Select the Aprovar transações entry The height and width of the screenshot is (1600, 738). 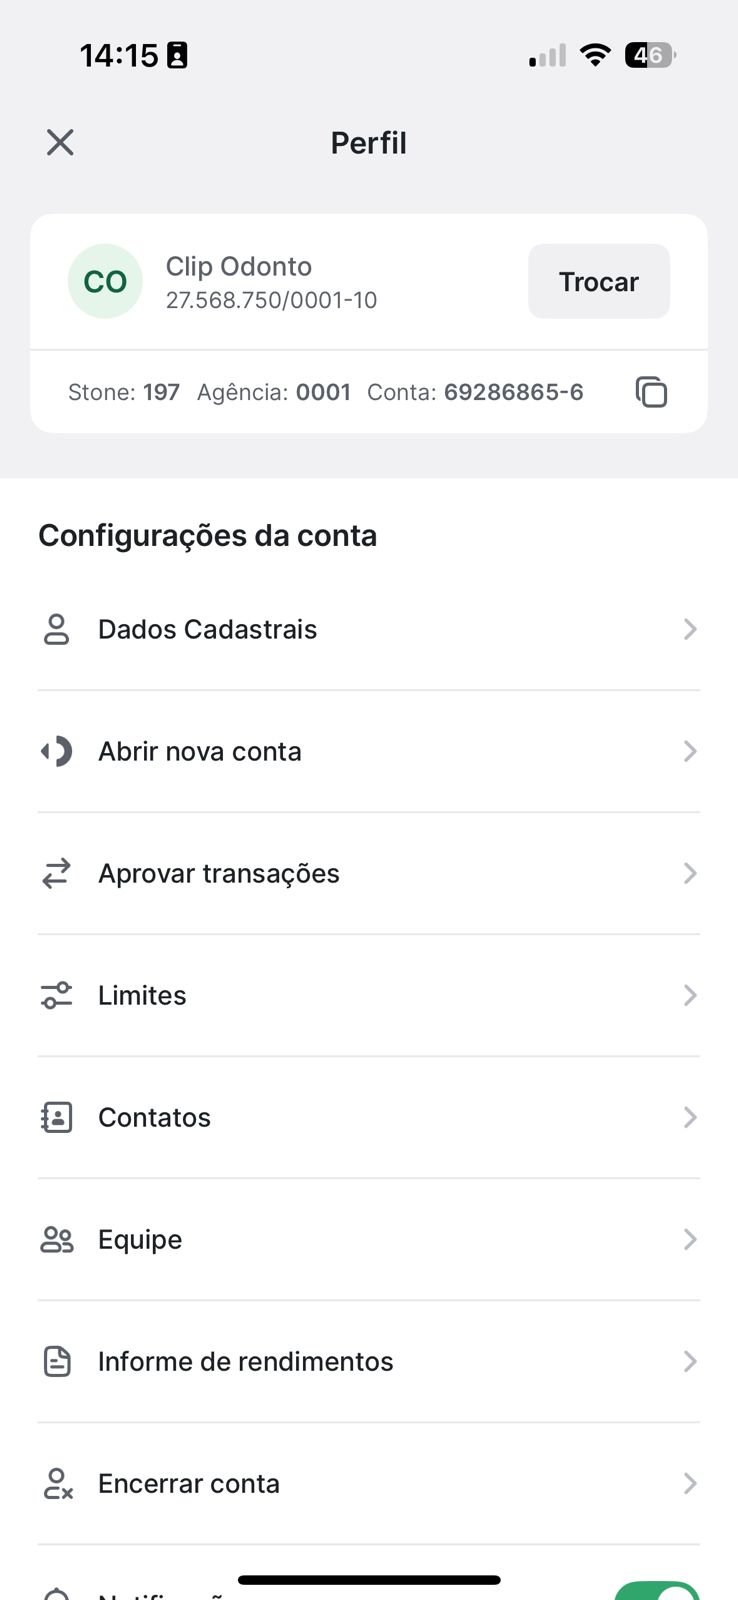pyautogui.click(x=219, y=873)
